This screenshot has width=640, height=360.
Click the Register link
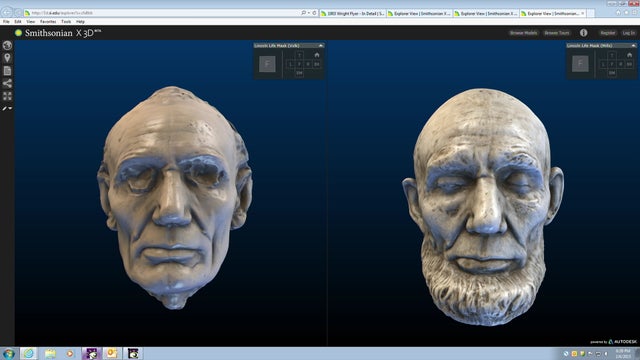(x=608, y=33)
